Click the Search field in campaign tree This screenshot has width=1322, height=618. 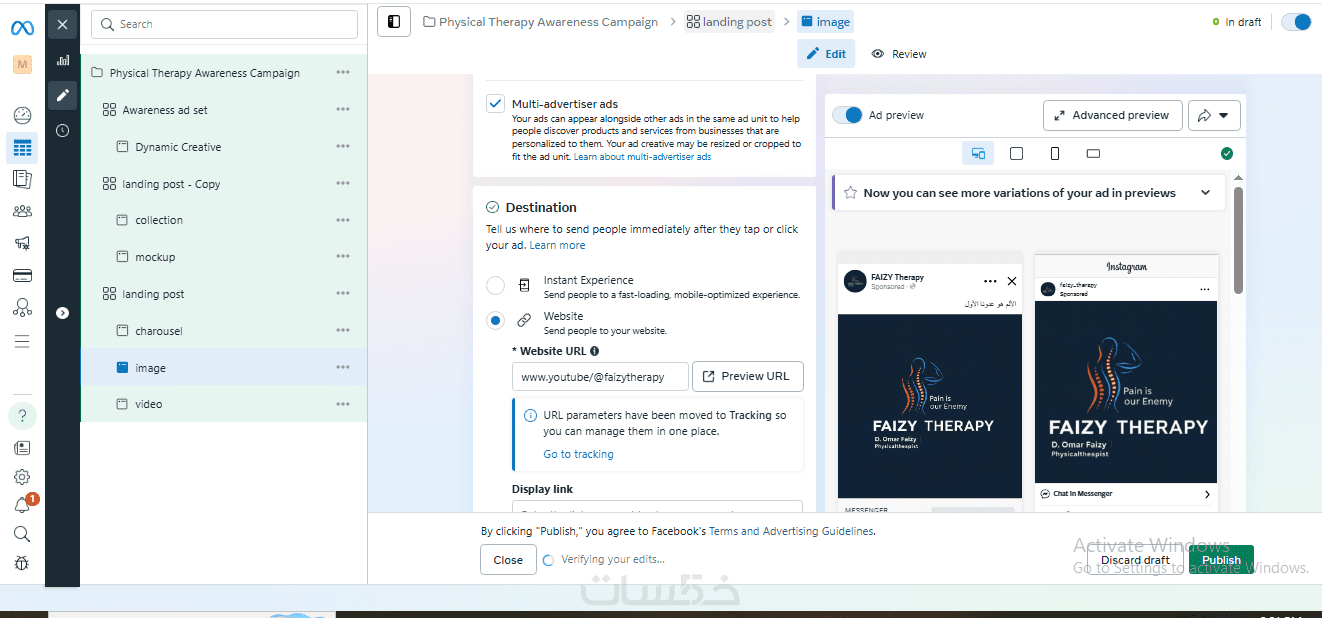point(224,24)
